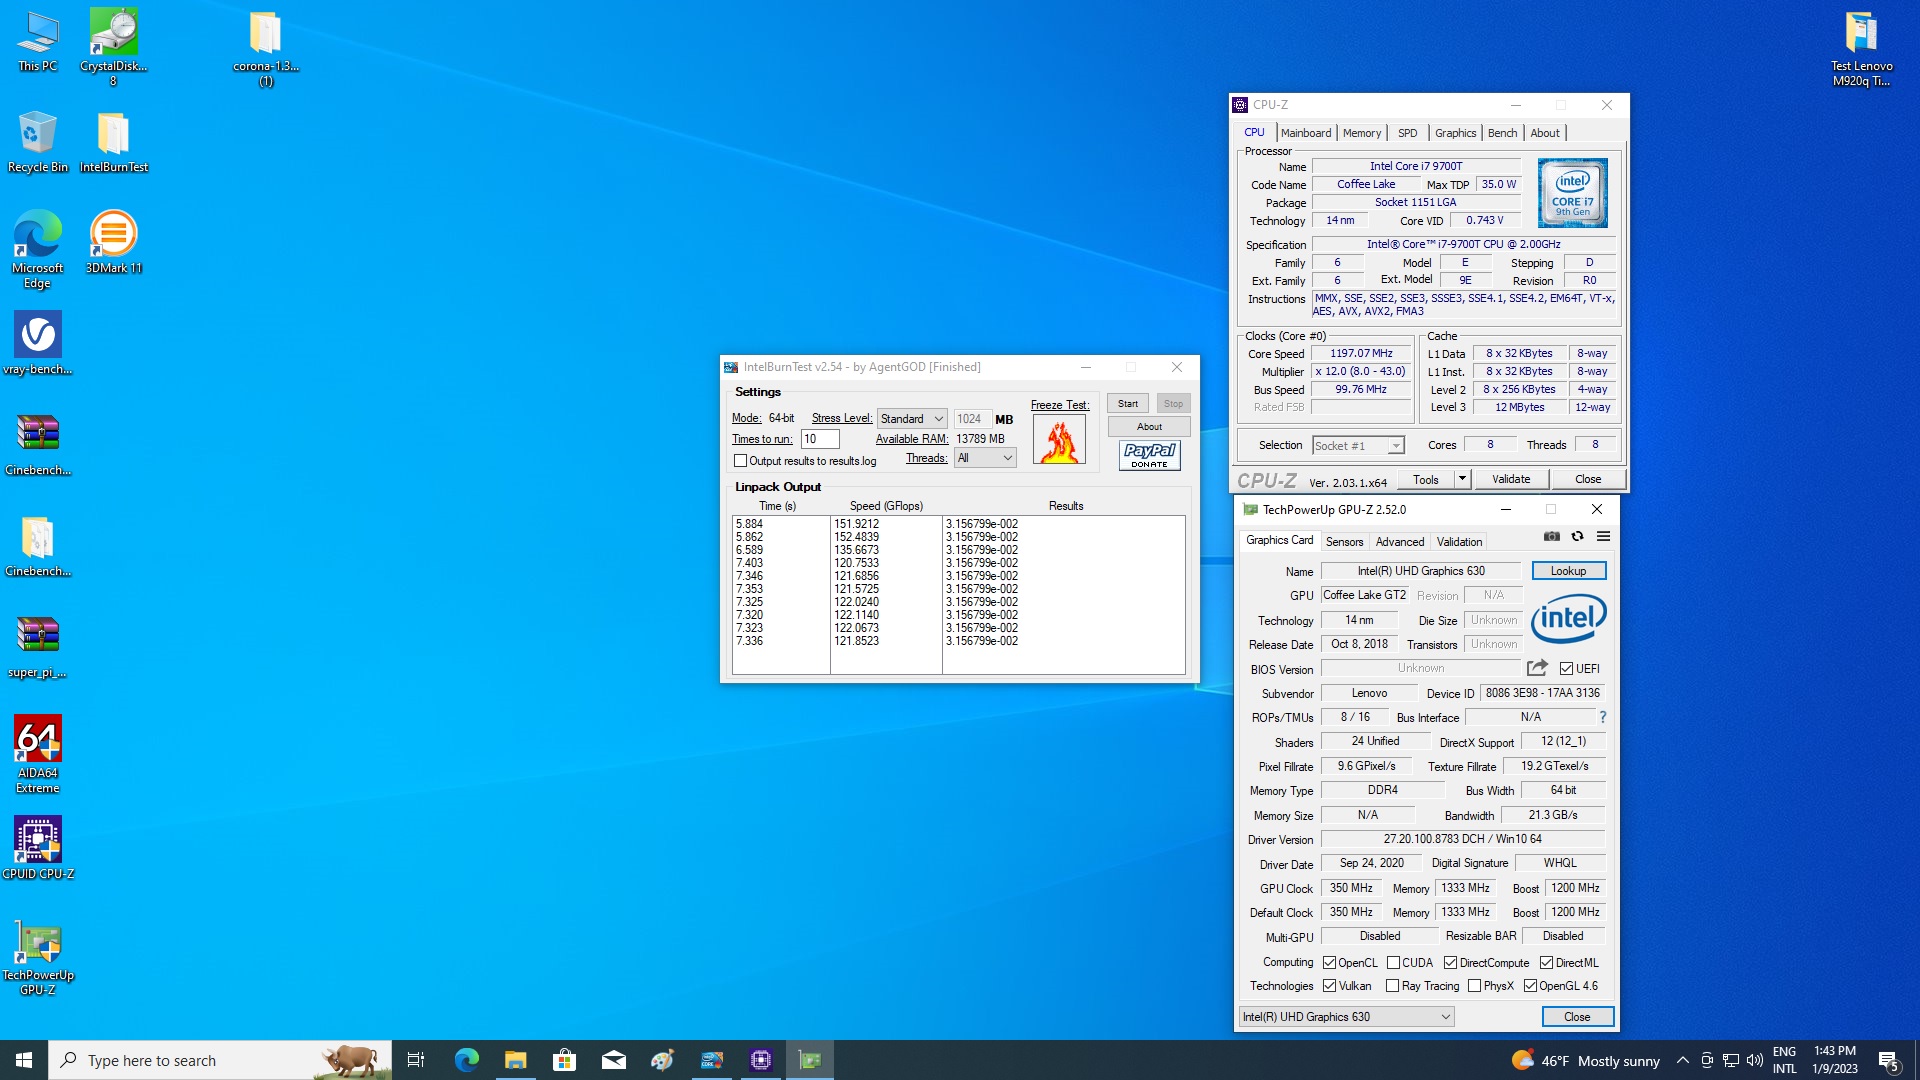Open TechPowerUp GPU-Z desktop shortcut
The height and width of the screenshot is (1080, 1920).
(37, 957)
